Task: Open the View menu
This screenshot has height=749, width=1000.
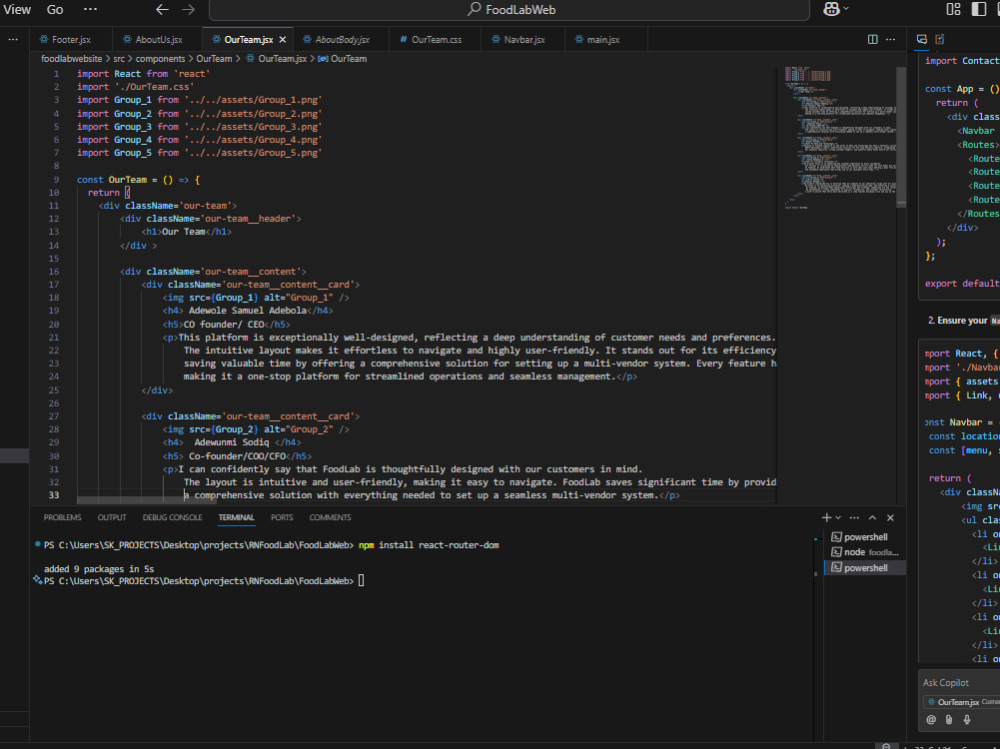Action: [x=17, y=10]
